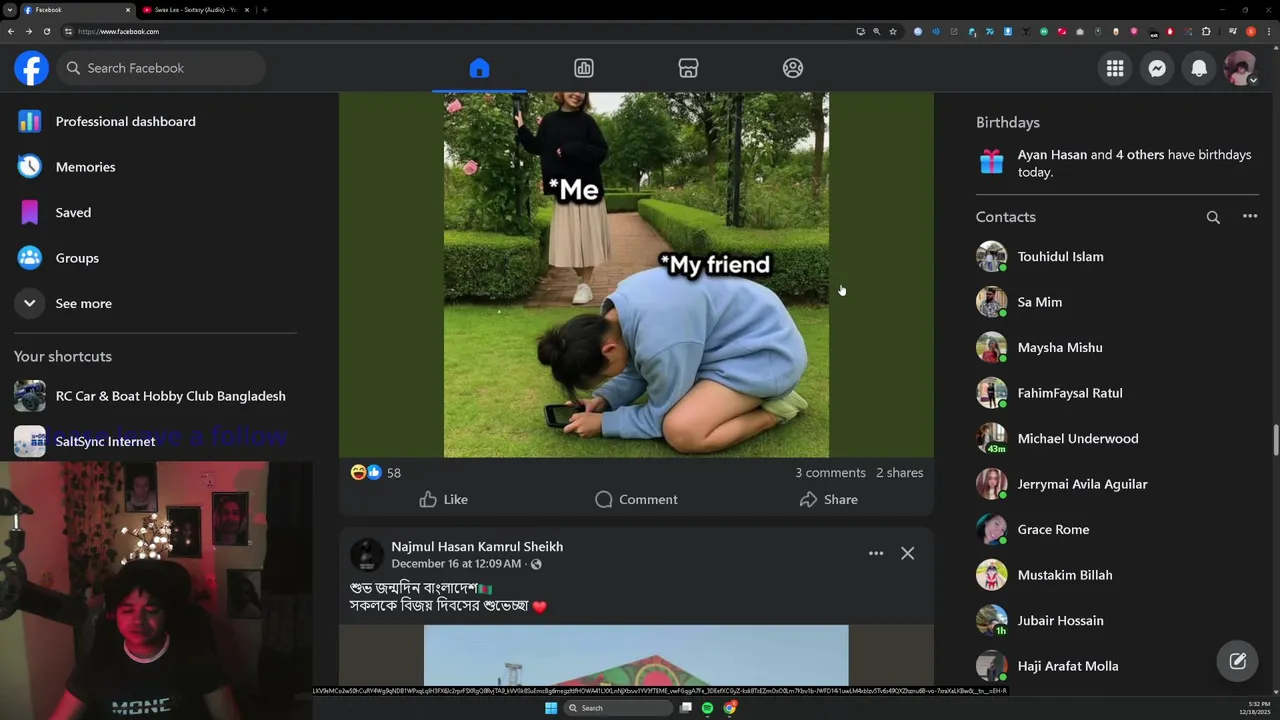1280x720 pixels.
Task: Open chat with Mustakim Billah
Action: pos(1117,575)
